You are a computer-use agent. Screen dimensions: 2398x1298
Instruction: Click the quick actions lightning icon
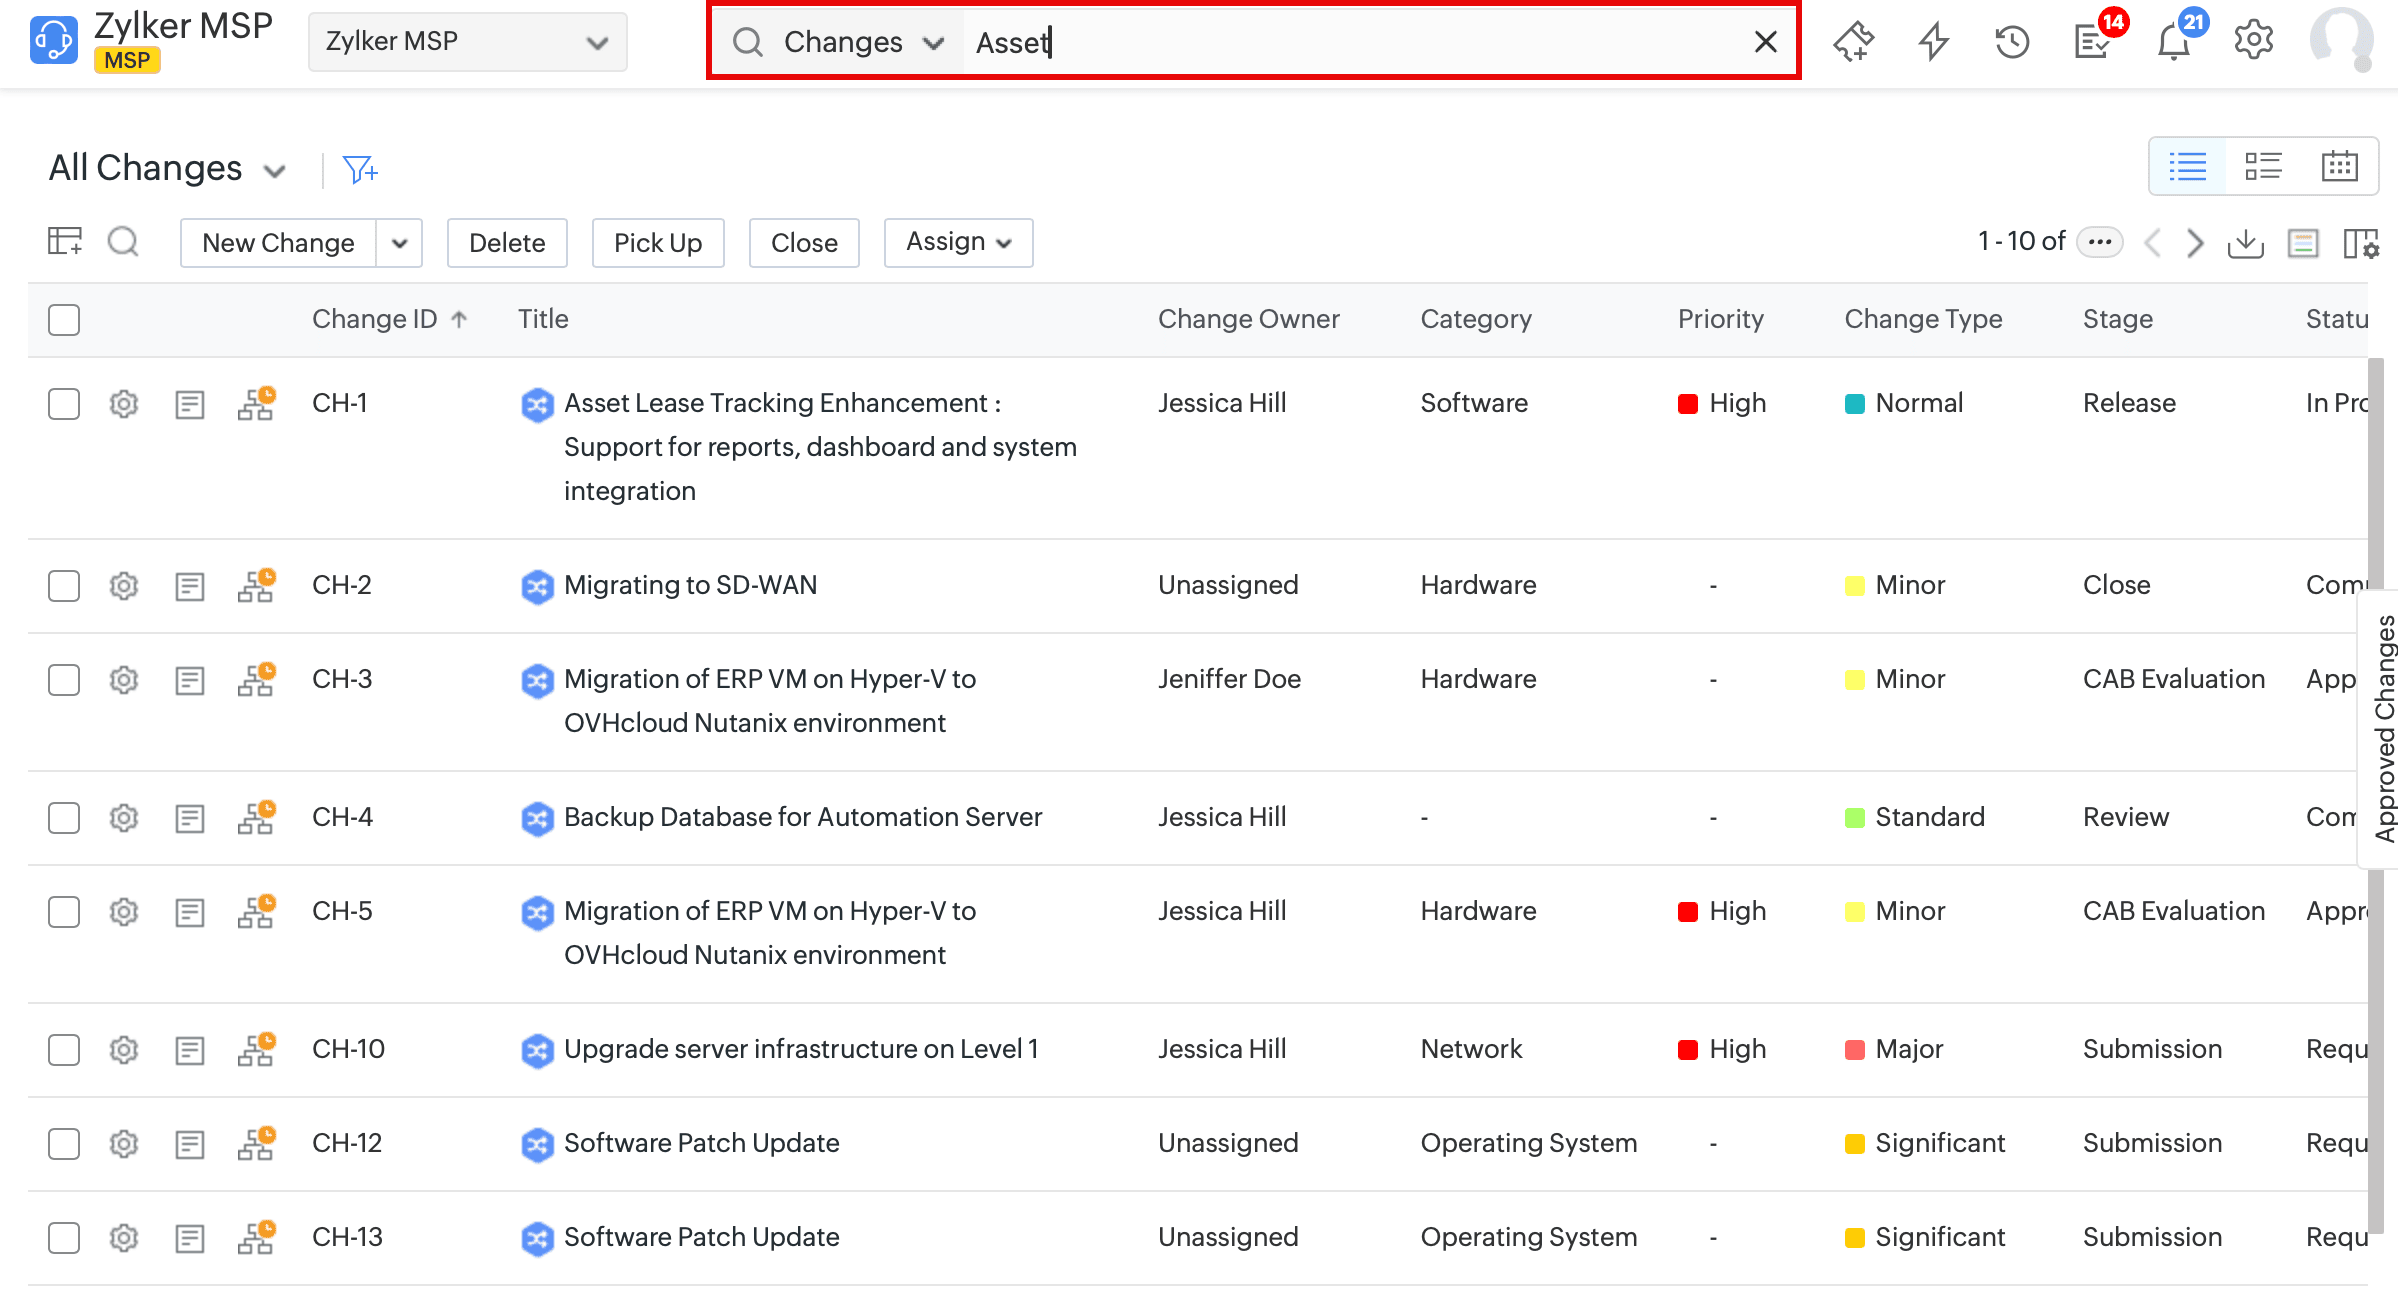1933,42
